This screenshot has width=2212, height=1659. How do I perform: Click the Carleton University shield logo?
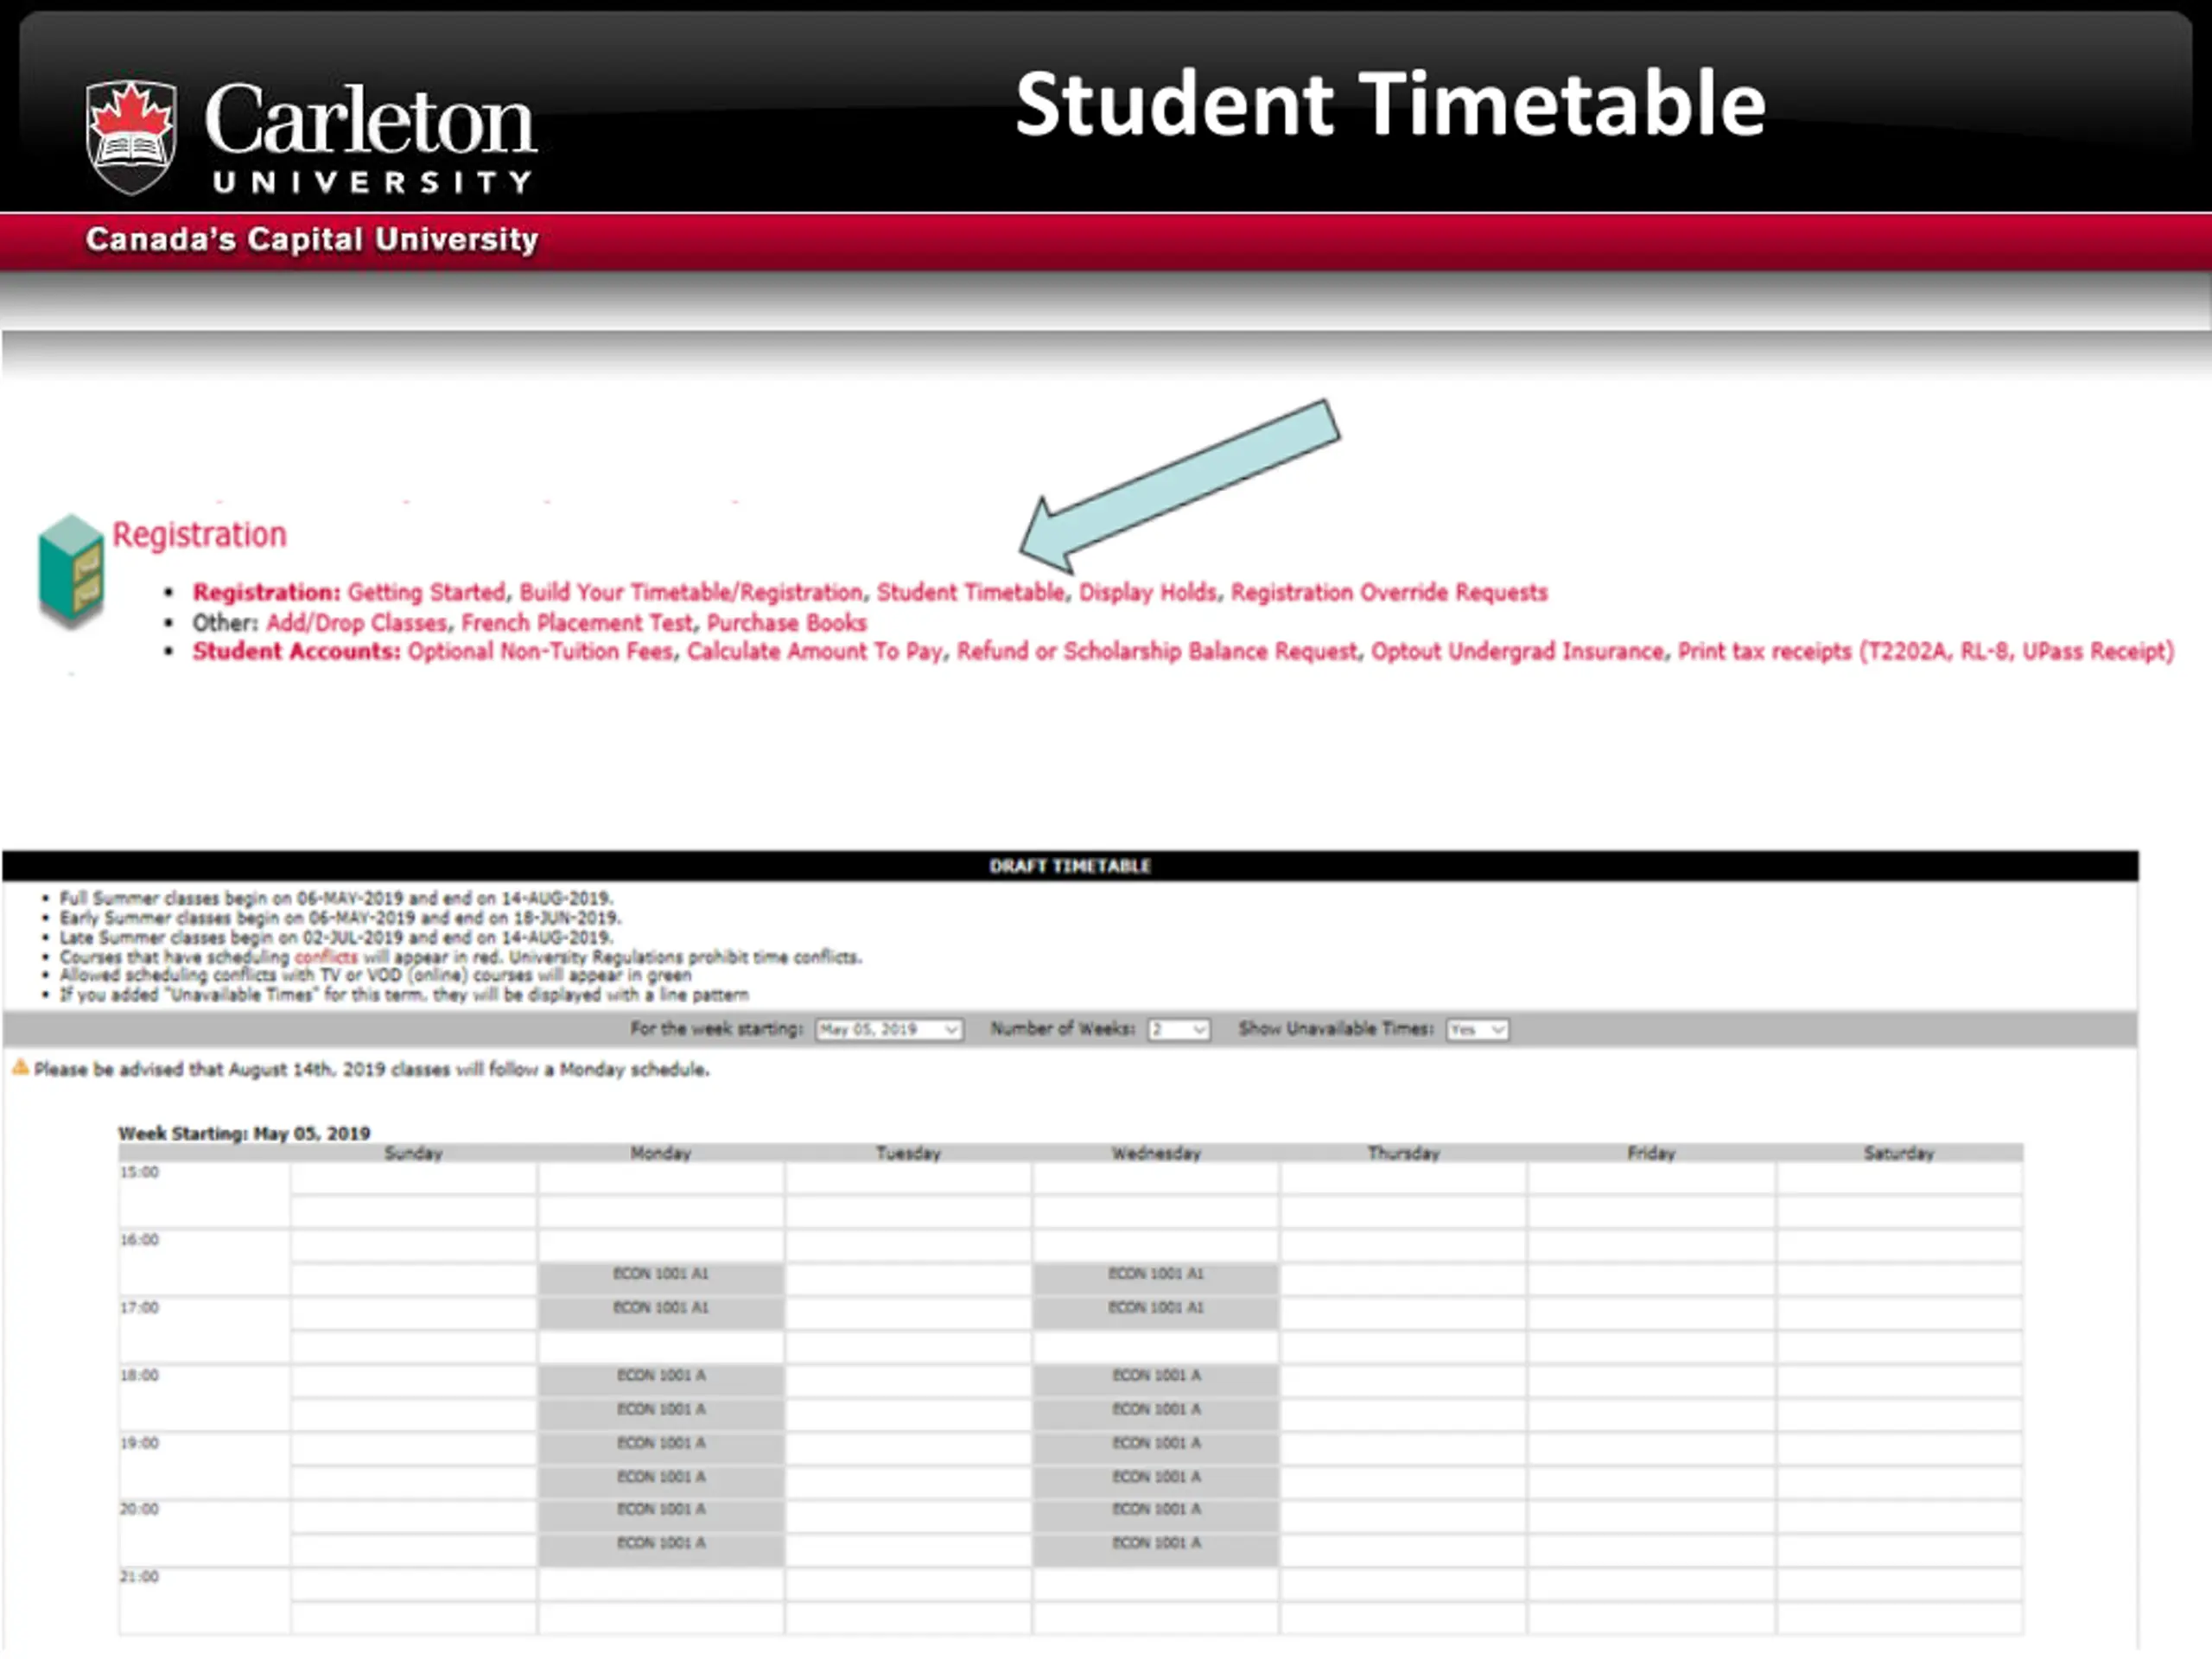[131, 137]
